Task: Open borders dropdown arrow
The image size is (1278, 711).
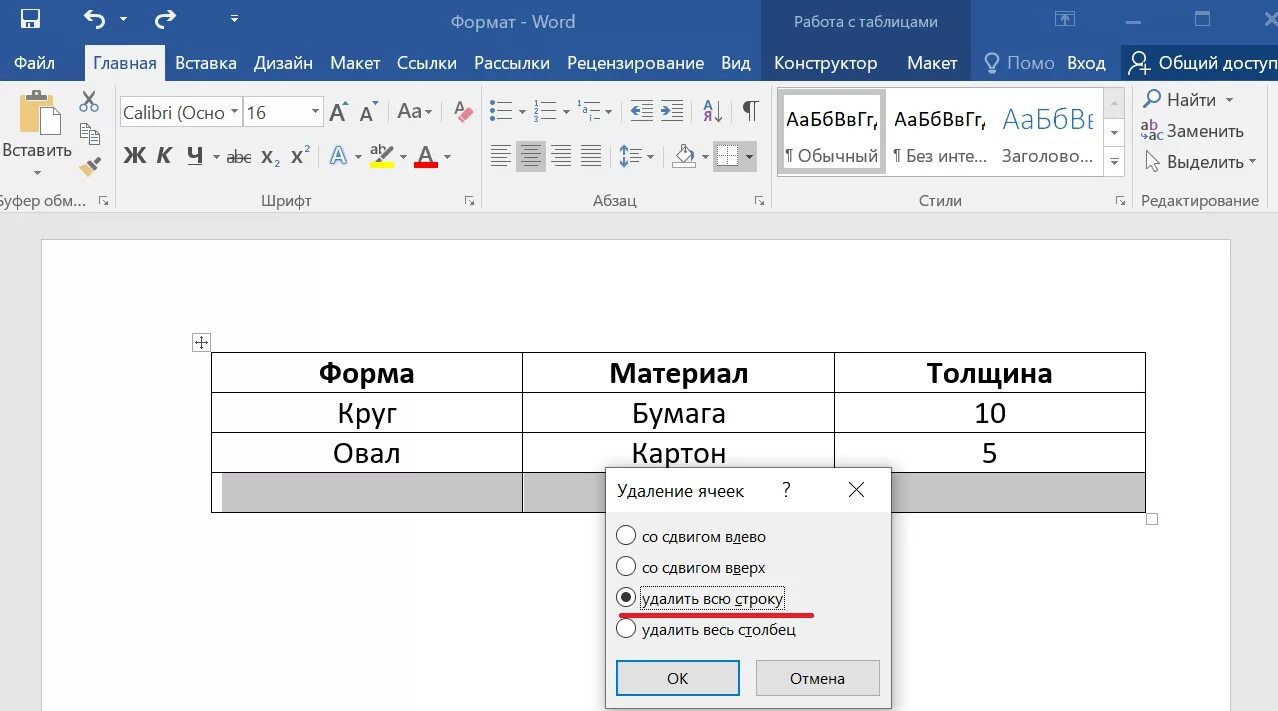Action: tap(749, 156)
